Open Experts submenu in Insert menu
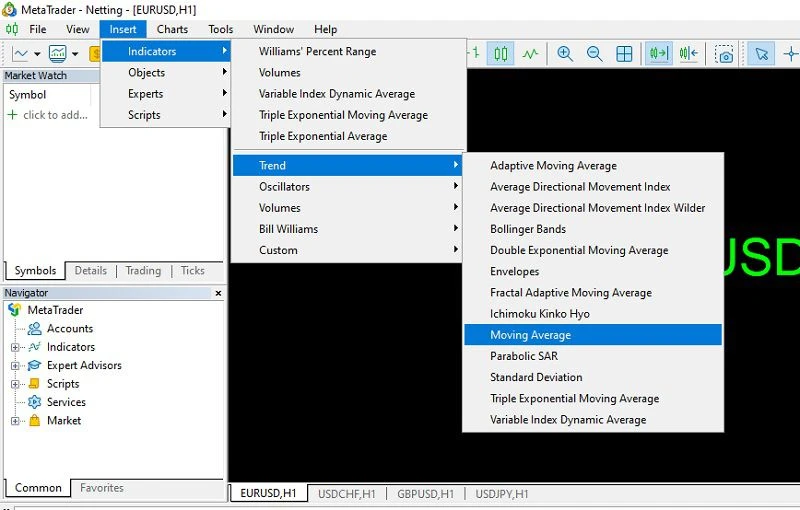The image size is (800, 510). (x=166, y=94)
